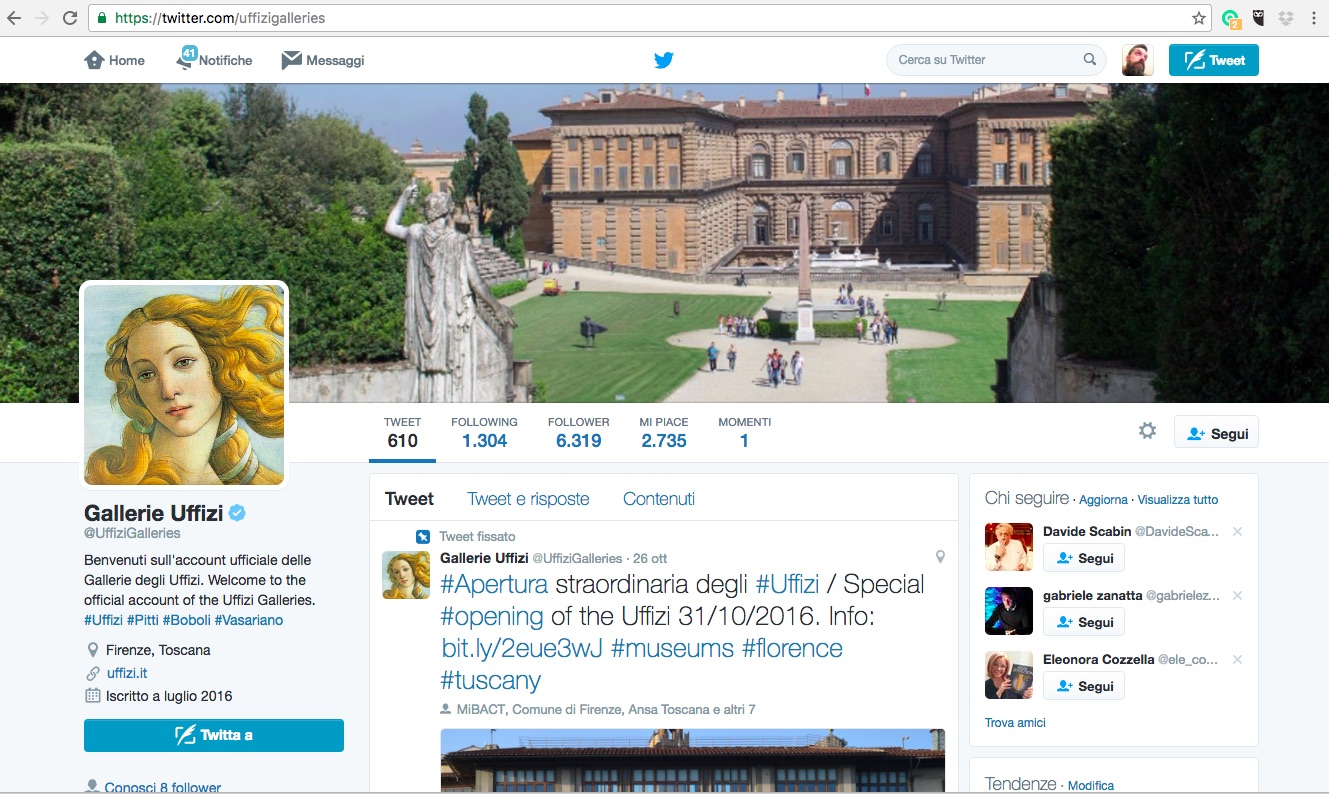Select the Tweet timeline tab
The width and height of the screenshot is (1329, 794).
tap(410, 499)
